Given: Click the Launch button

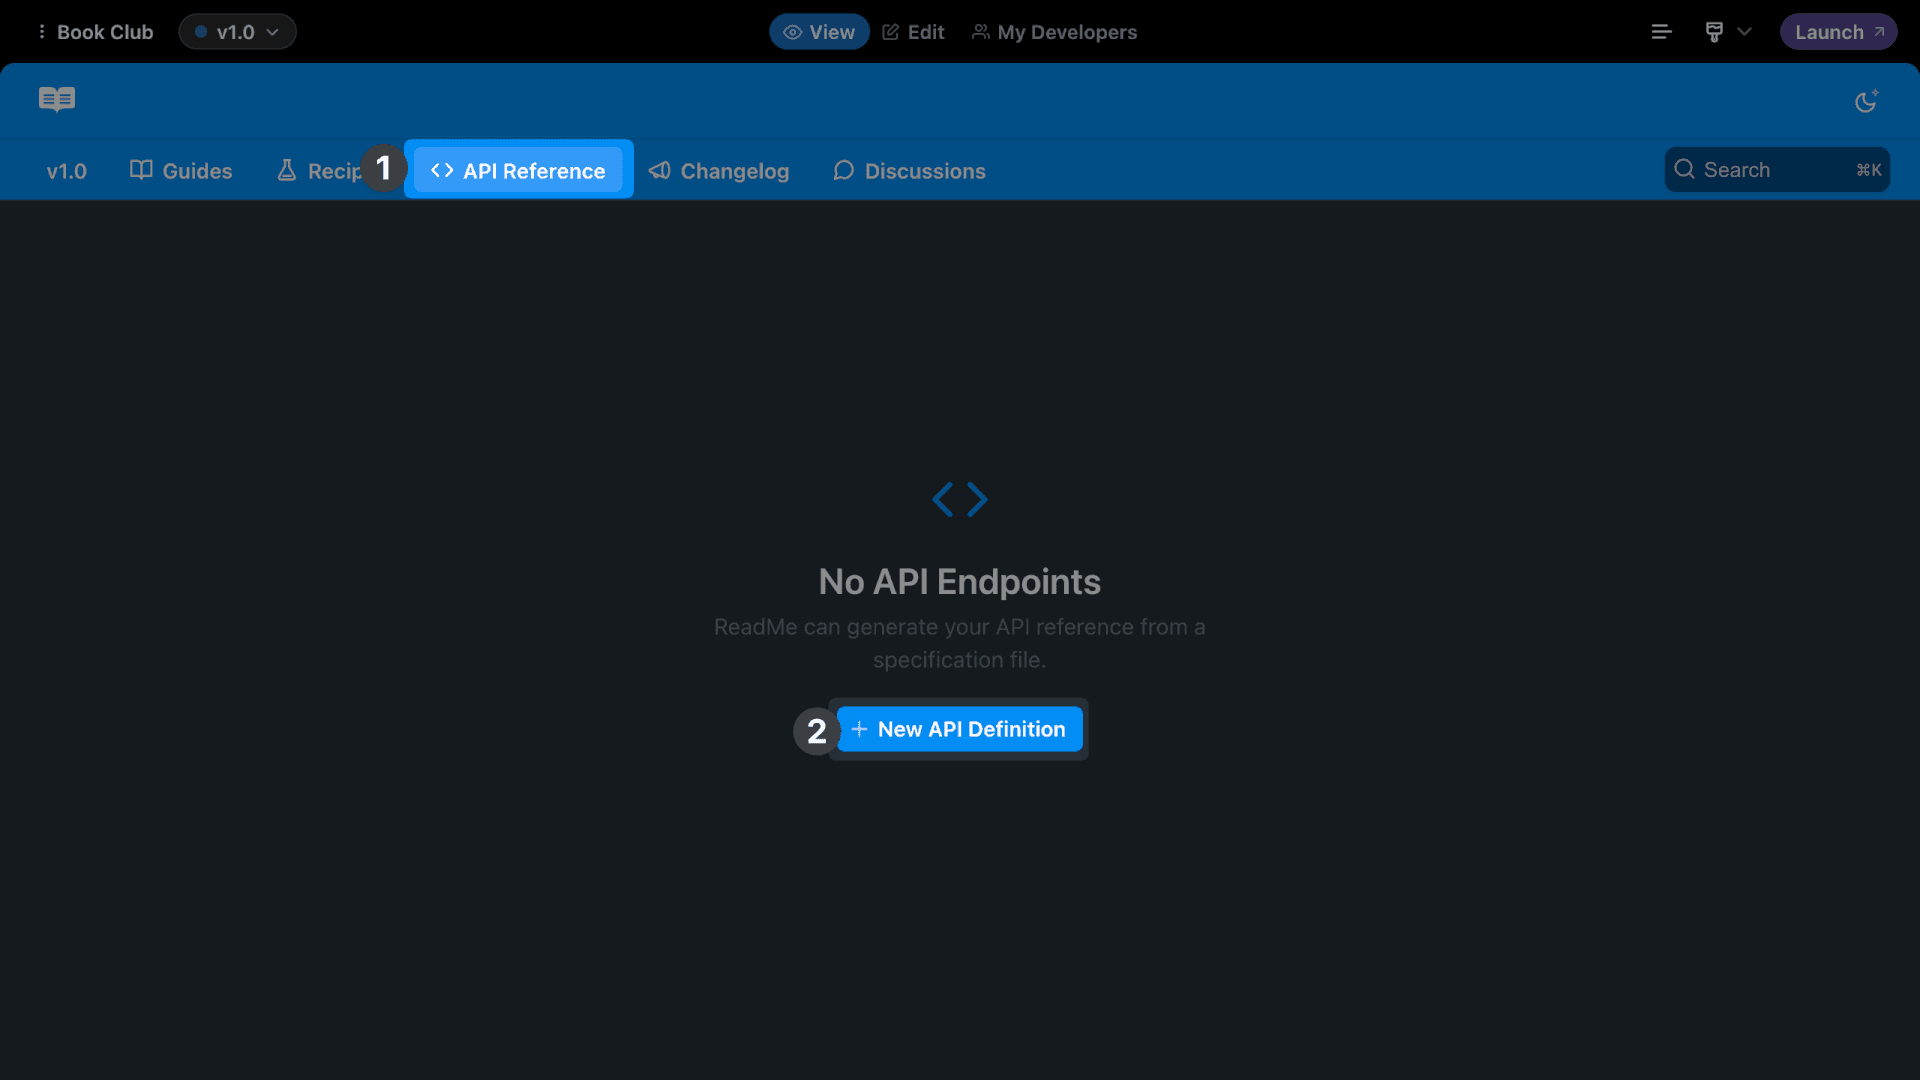Looking at the screenshot, I should coord(1838,32).
